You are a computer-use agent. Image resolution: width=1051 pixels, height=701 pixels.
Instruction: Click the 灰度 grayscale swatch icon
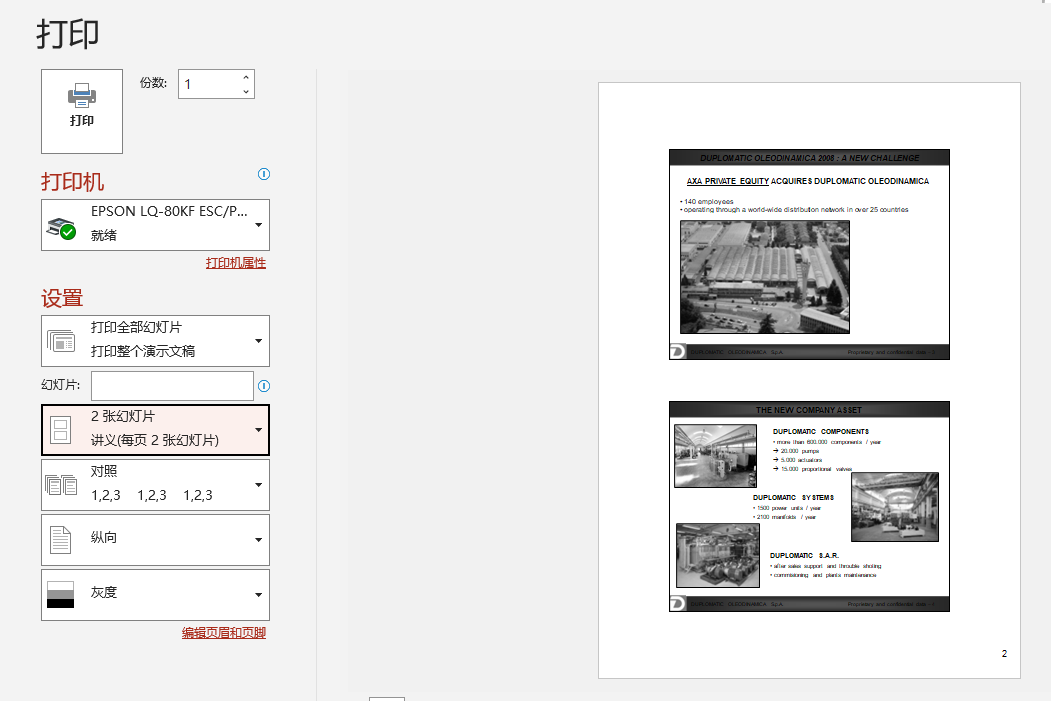point(60,595)
